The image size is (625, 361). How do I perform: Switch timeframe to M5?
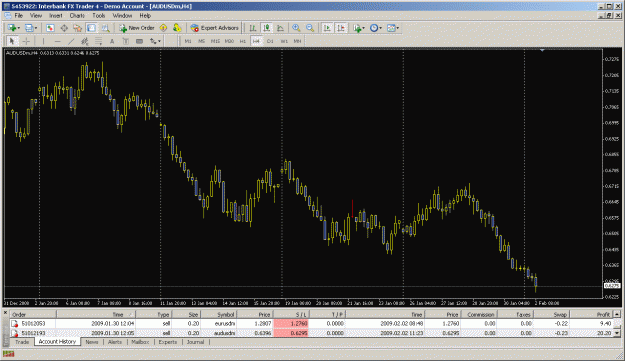click(201, 41)
